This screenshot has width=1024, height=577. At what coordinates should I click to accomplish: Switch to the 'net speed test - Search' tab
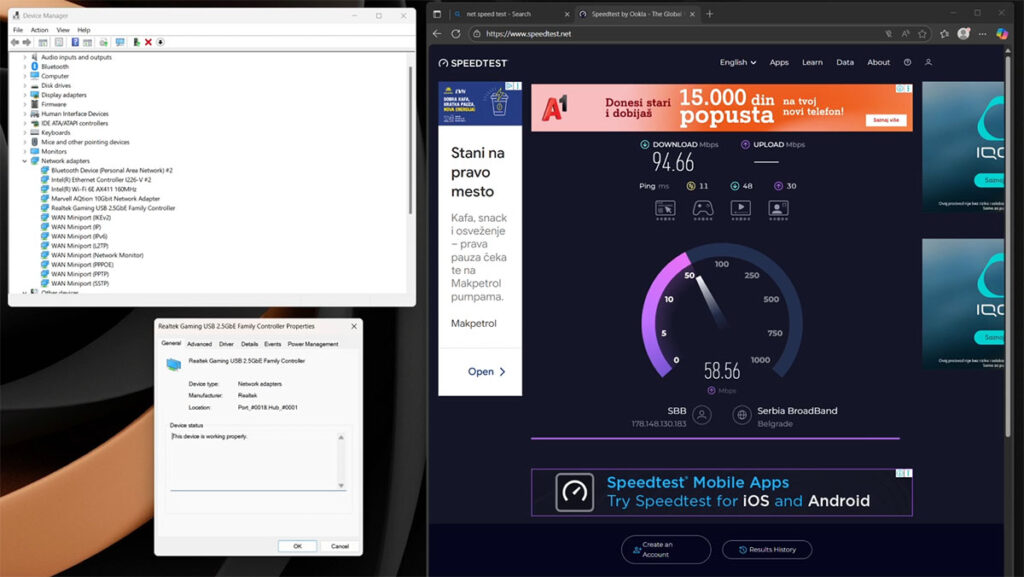tap(511, 14)
